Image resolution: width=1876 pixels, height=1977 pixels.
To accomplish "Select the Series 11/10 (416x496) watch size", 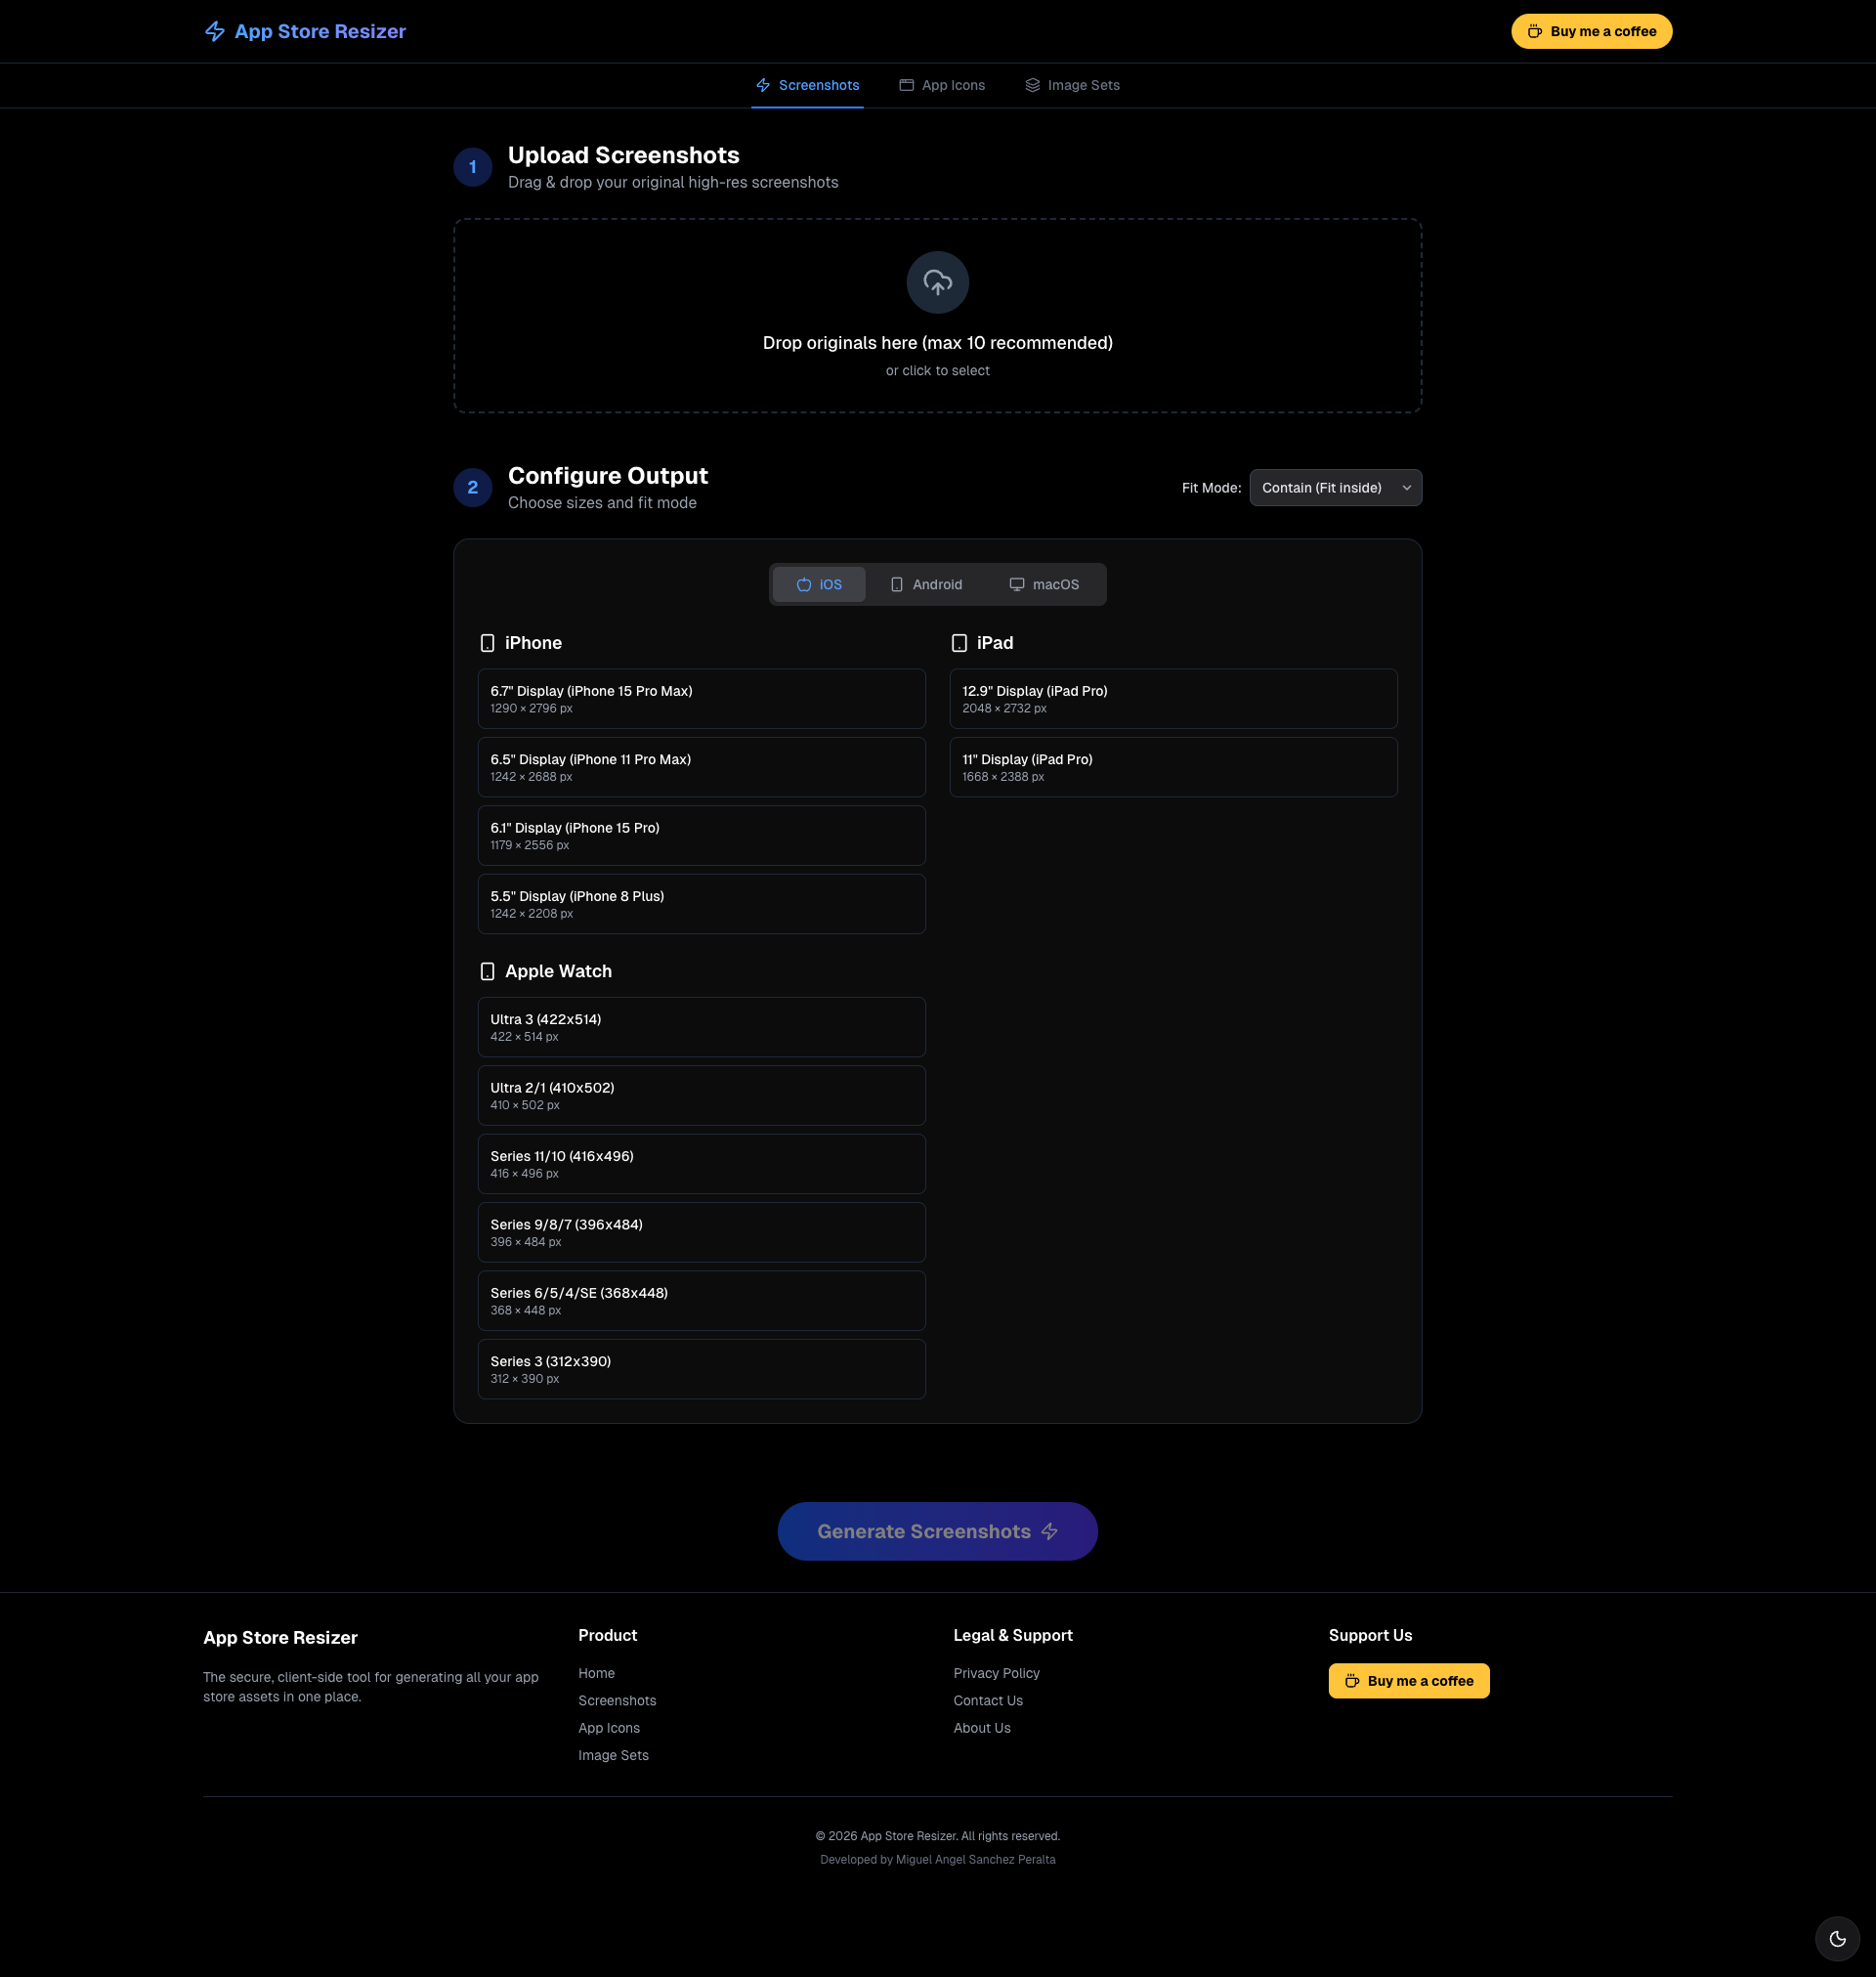I will [701, 1163].
